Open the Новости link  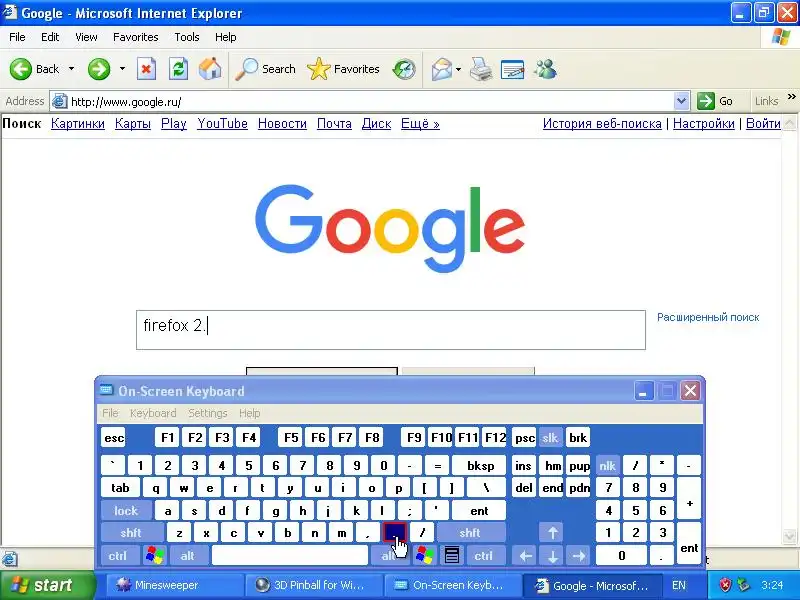tap(282, 123)
